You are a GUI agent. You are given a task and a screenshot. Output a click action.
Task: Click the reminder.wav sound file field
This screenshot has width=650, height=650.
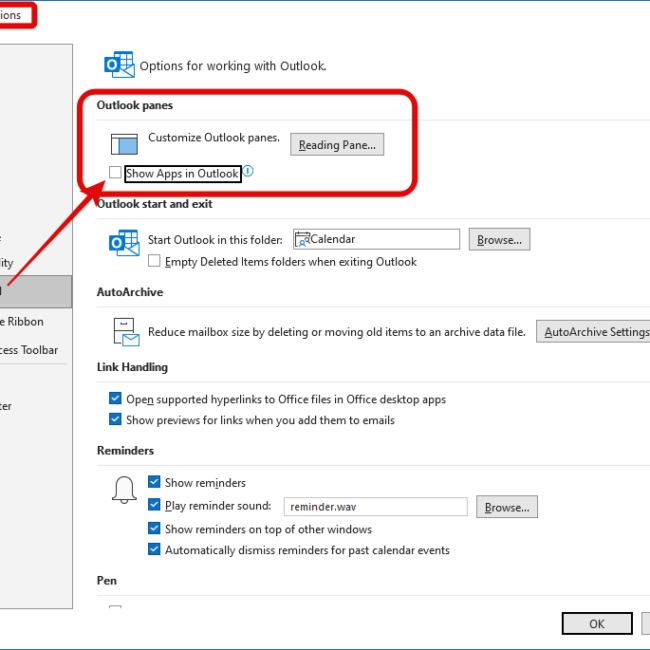tap(376, 507)
